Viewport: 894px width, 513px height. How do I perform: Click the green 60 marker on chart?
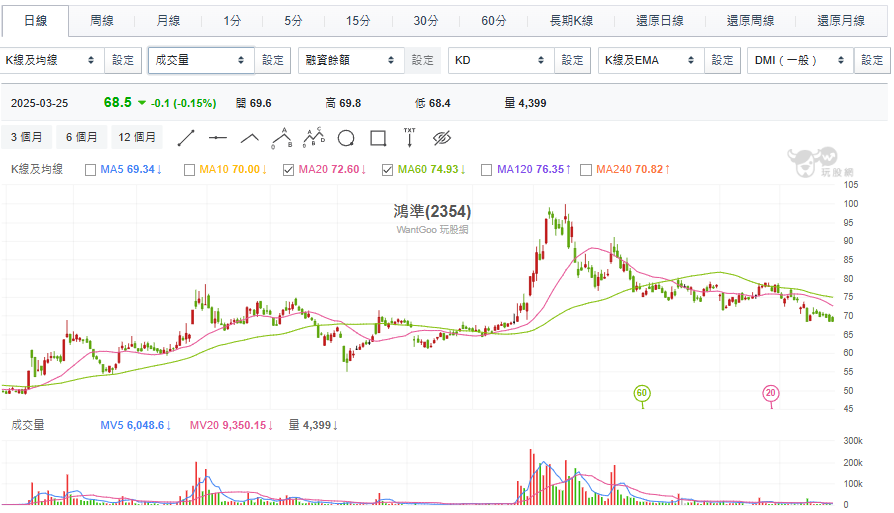click(x=642, y=393)
